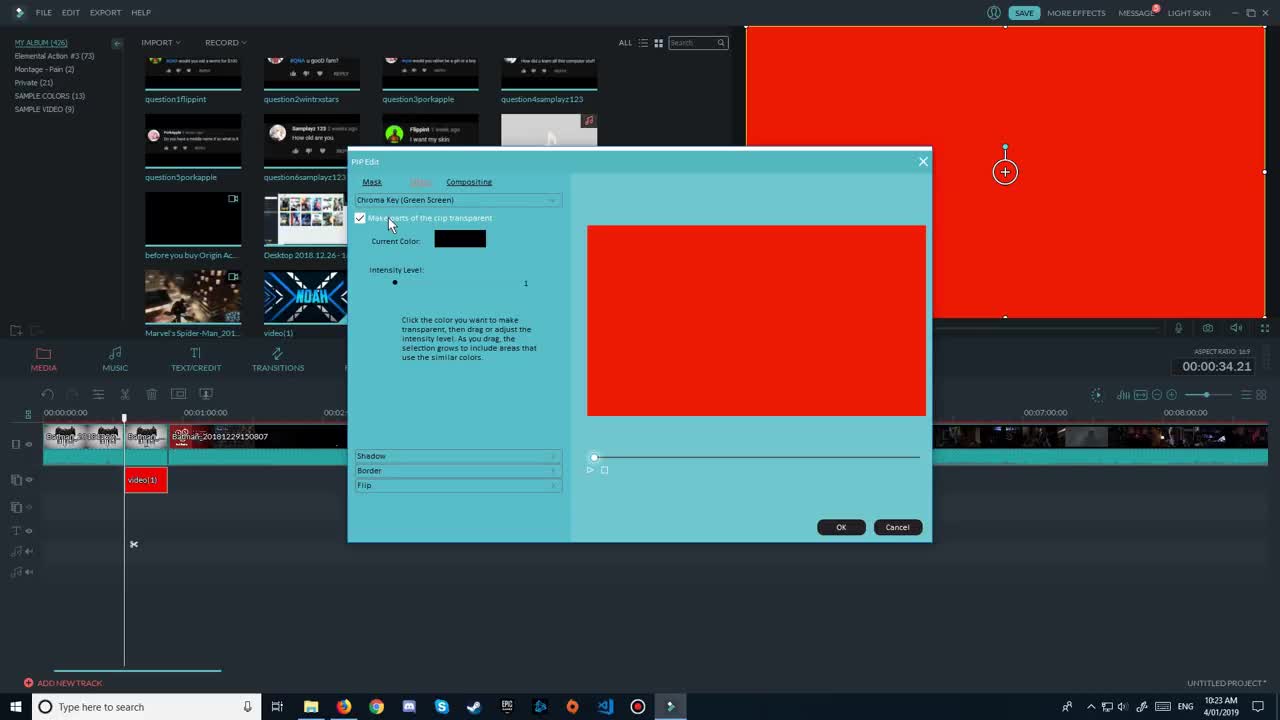
Task: Expand the Shadow section
Action: point(457,456)
